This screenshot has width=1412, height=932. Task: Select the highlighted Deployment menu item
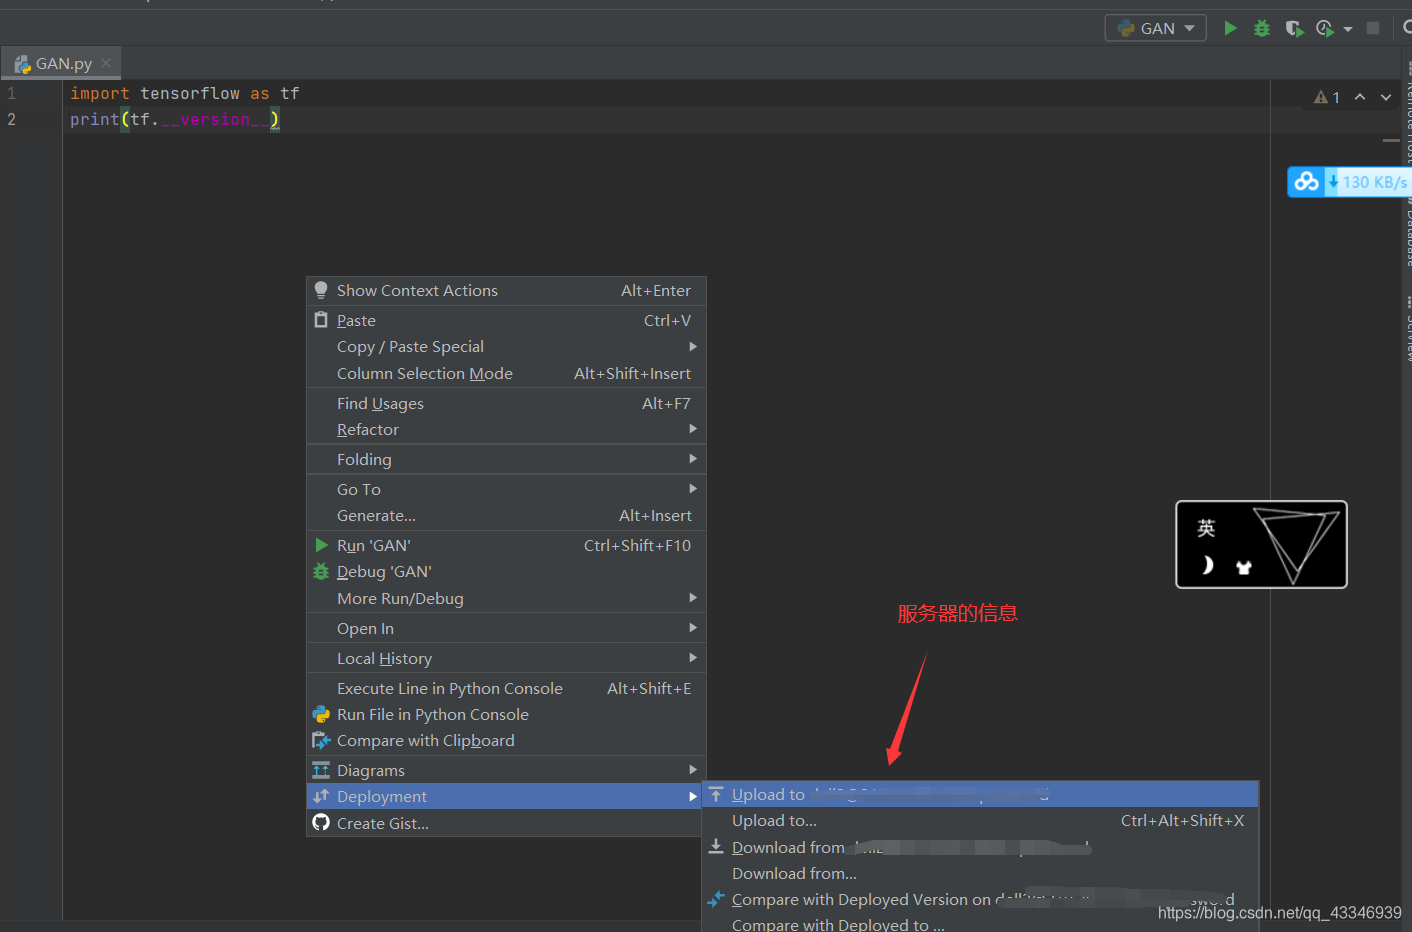506,796
